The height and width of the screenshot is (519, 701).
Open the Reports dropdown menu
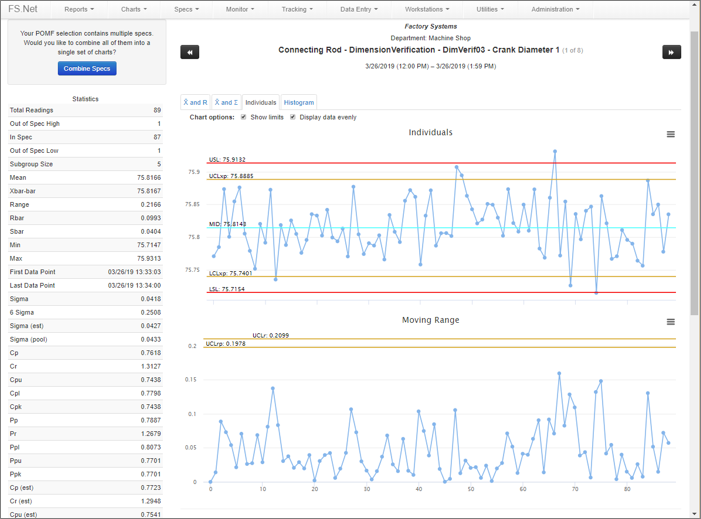point(79,9)
